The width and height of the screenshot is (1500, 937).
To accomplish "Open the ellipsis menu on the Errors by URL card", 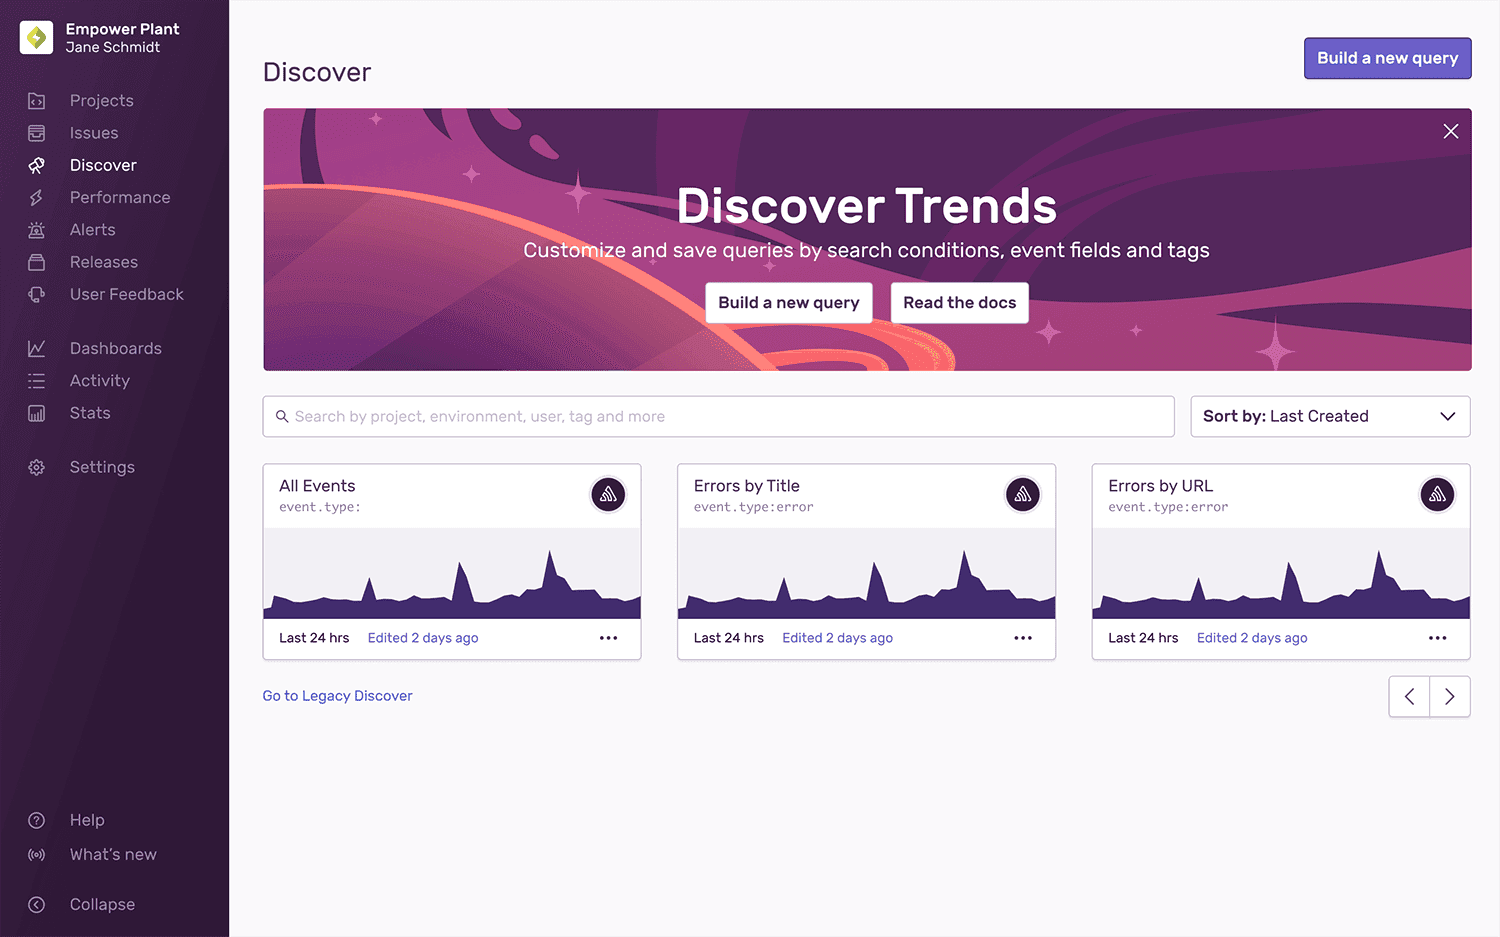I will click(x=1437, y=637).
